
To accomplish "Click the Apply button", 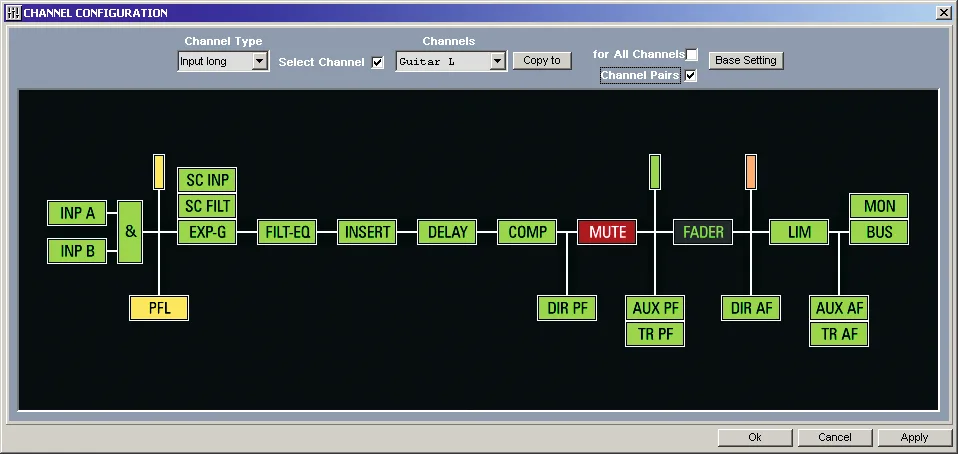I will [x=914, y=438].
